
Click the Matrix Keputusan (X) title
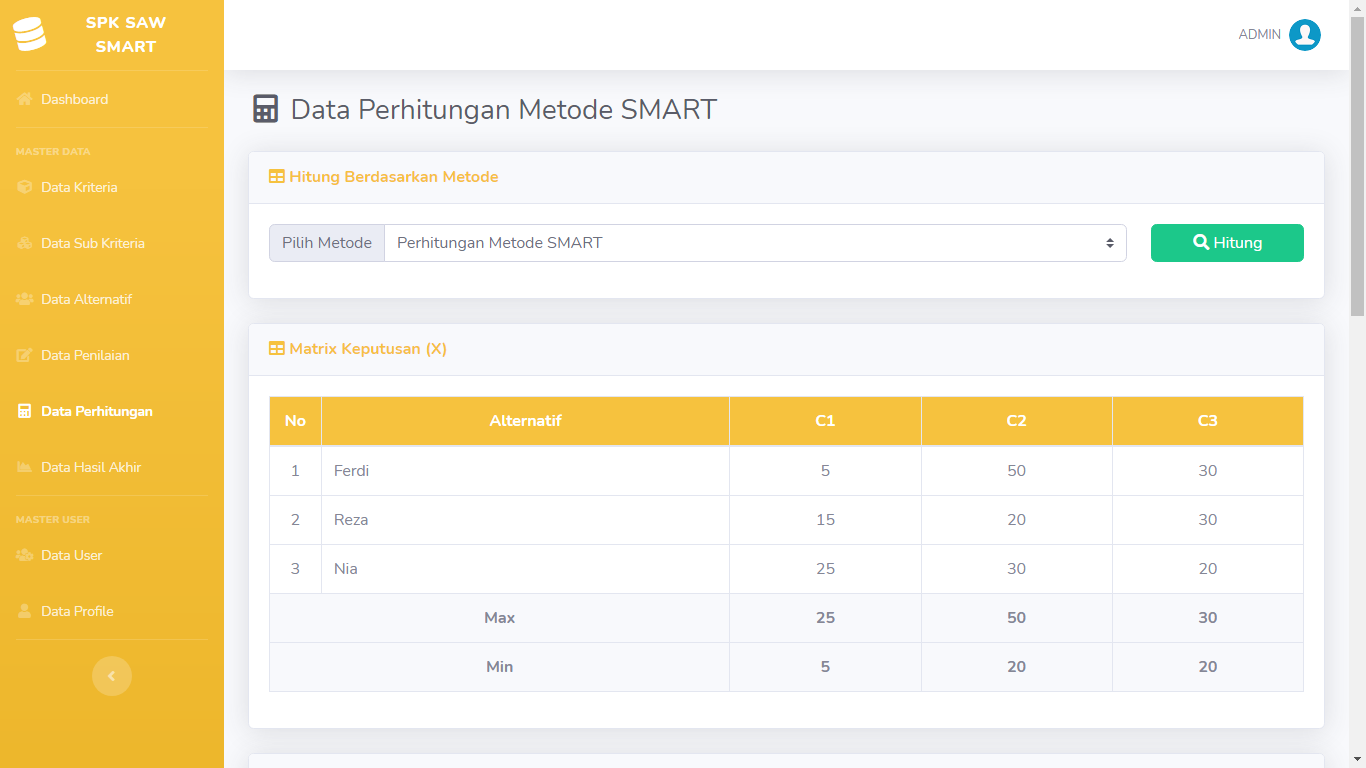coord(368,349)
